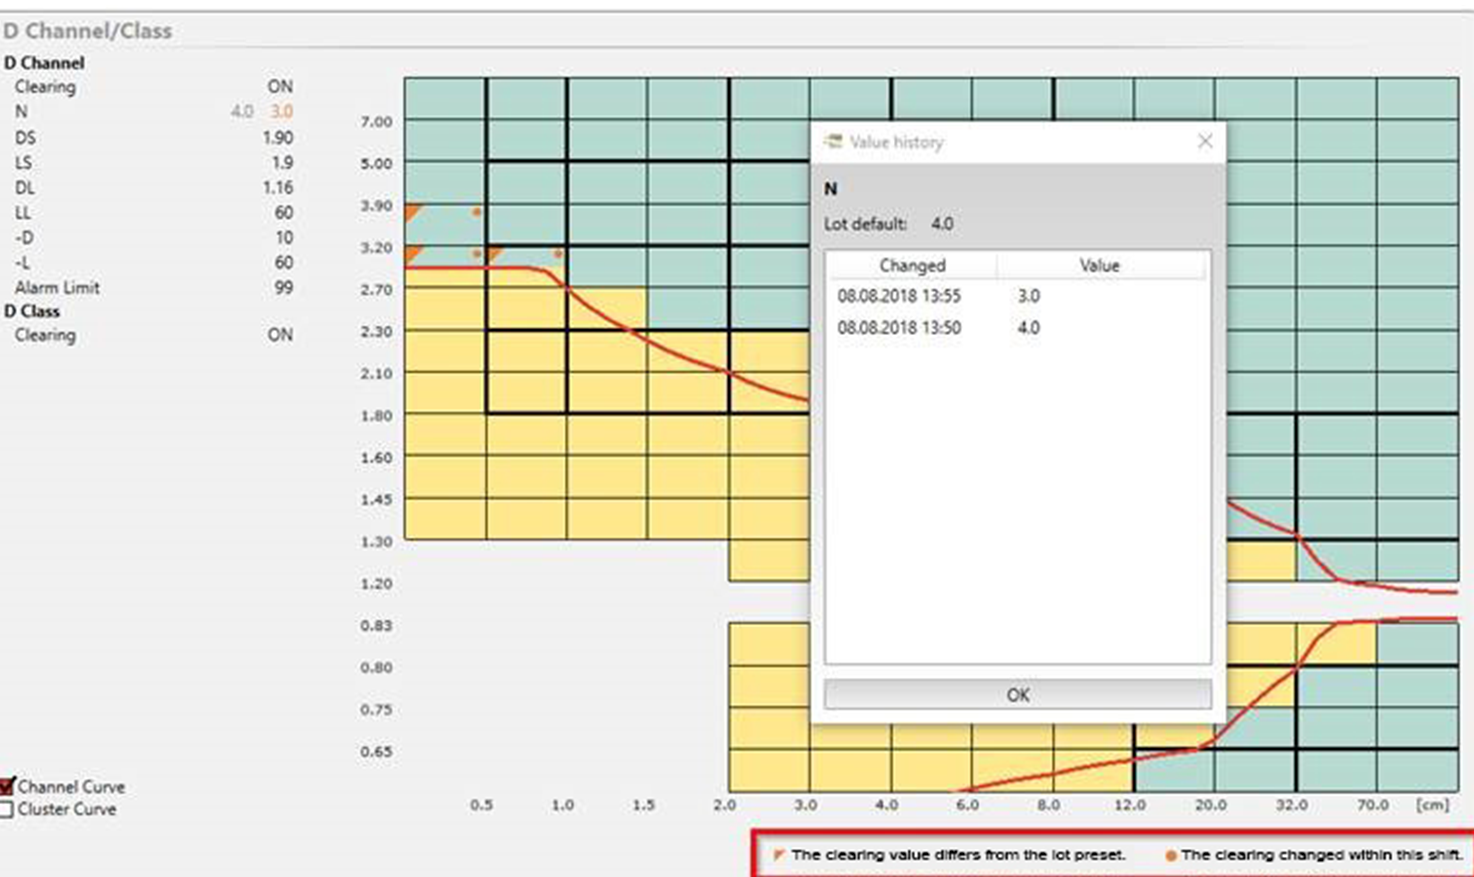Click the LS value 1.9
Viewport: 1474px width, 877px height.
coord(282,163)
